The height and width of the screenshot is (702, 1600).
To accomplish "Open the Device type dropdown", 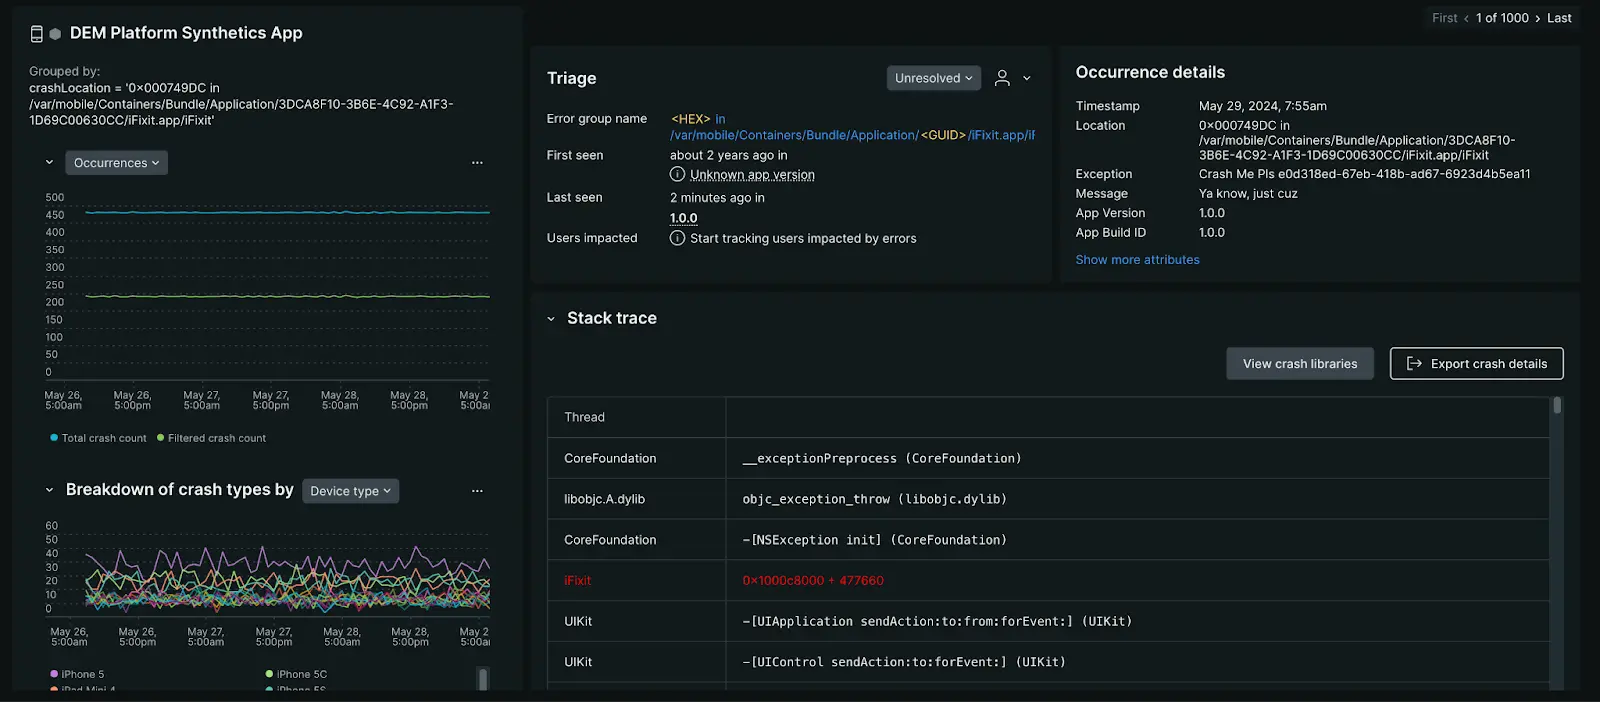I will [350, 491].
